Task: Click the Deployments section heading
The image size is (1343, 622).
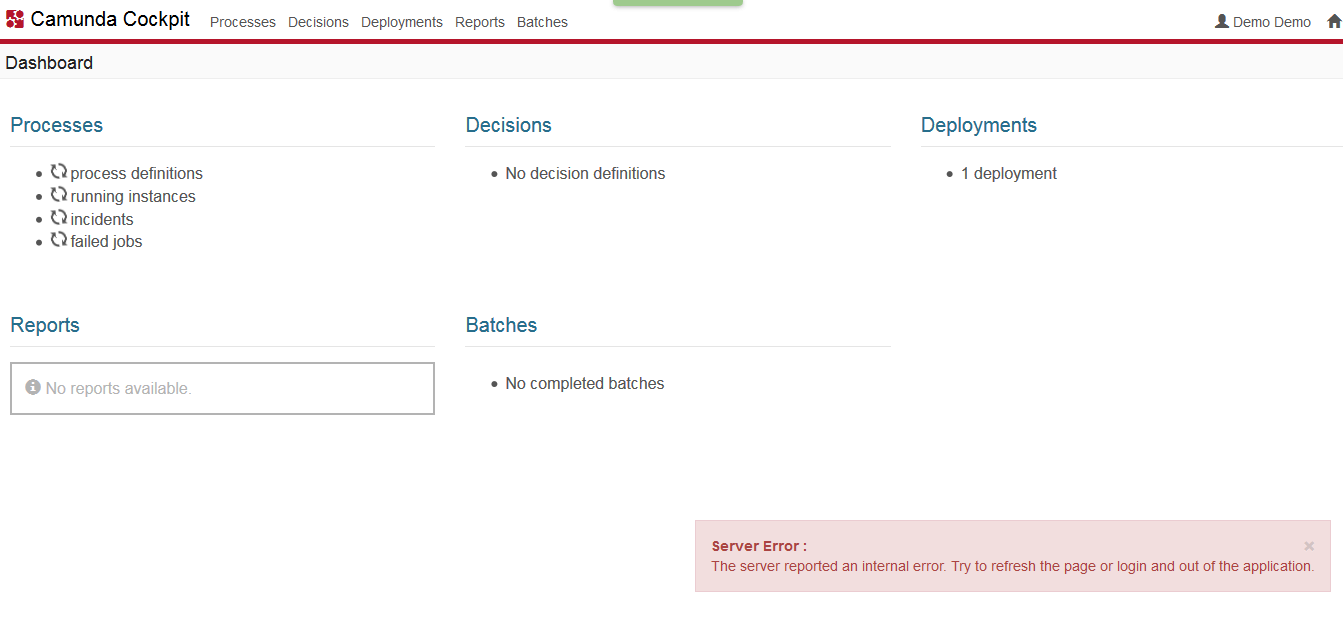Action: tap(978, 125)
